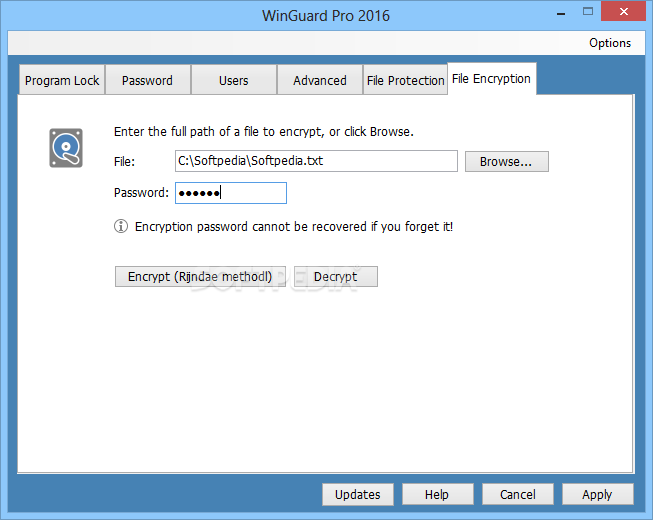The image size is (653, 520).
Task: Click the Apply button
Action: [x=598, y=494]
